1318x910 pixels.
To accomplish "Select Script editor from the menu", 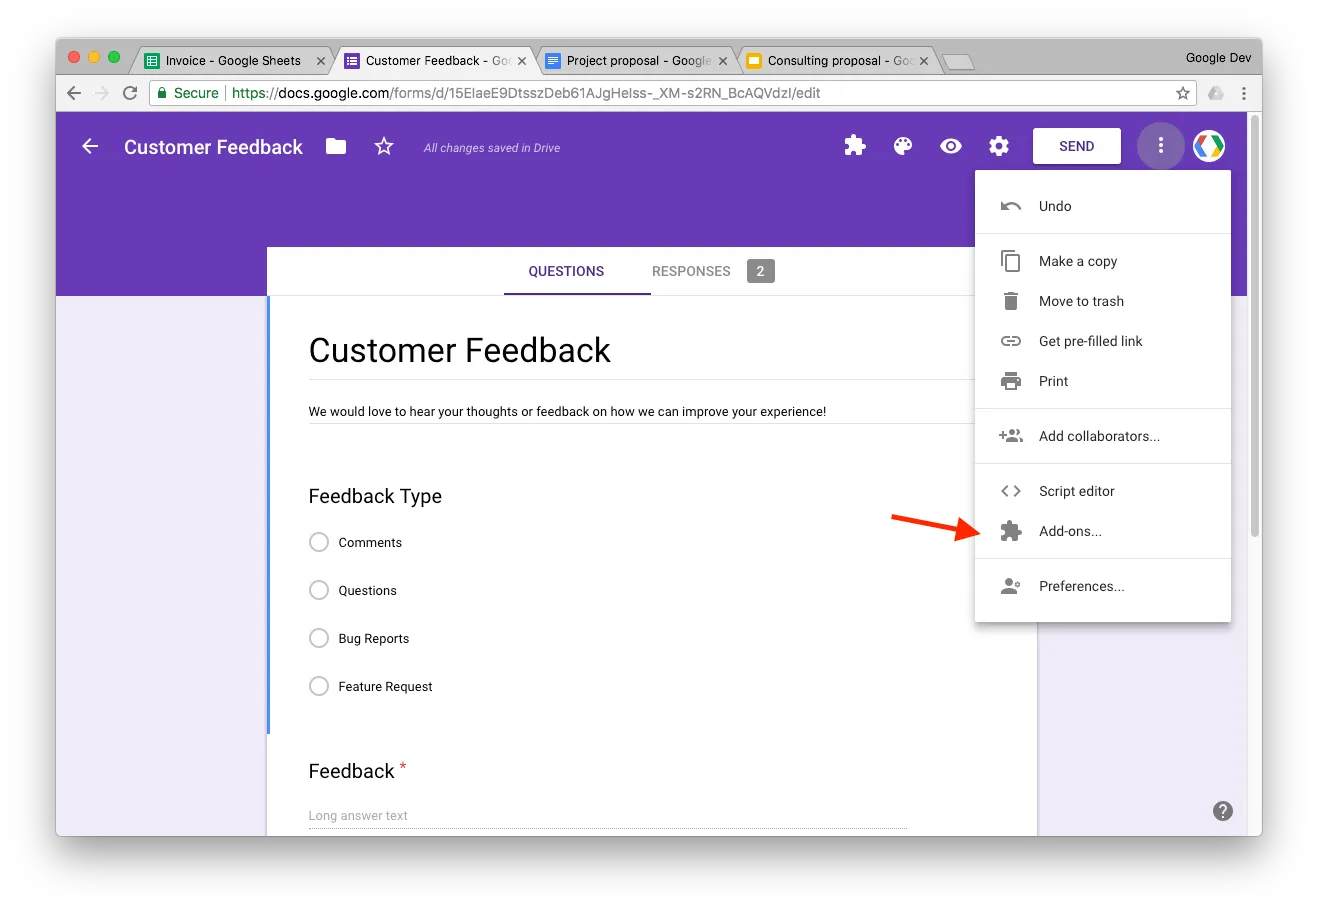I will (x=1077, y=491).
